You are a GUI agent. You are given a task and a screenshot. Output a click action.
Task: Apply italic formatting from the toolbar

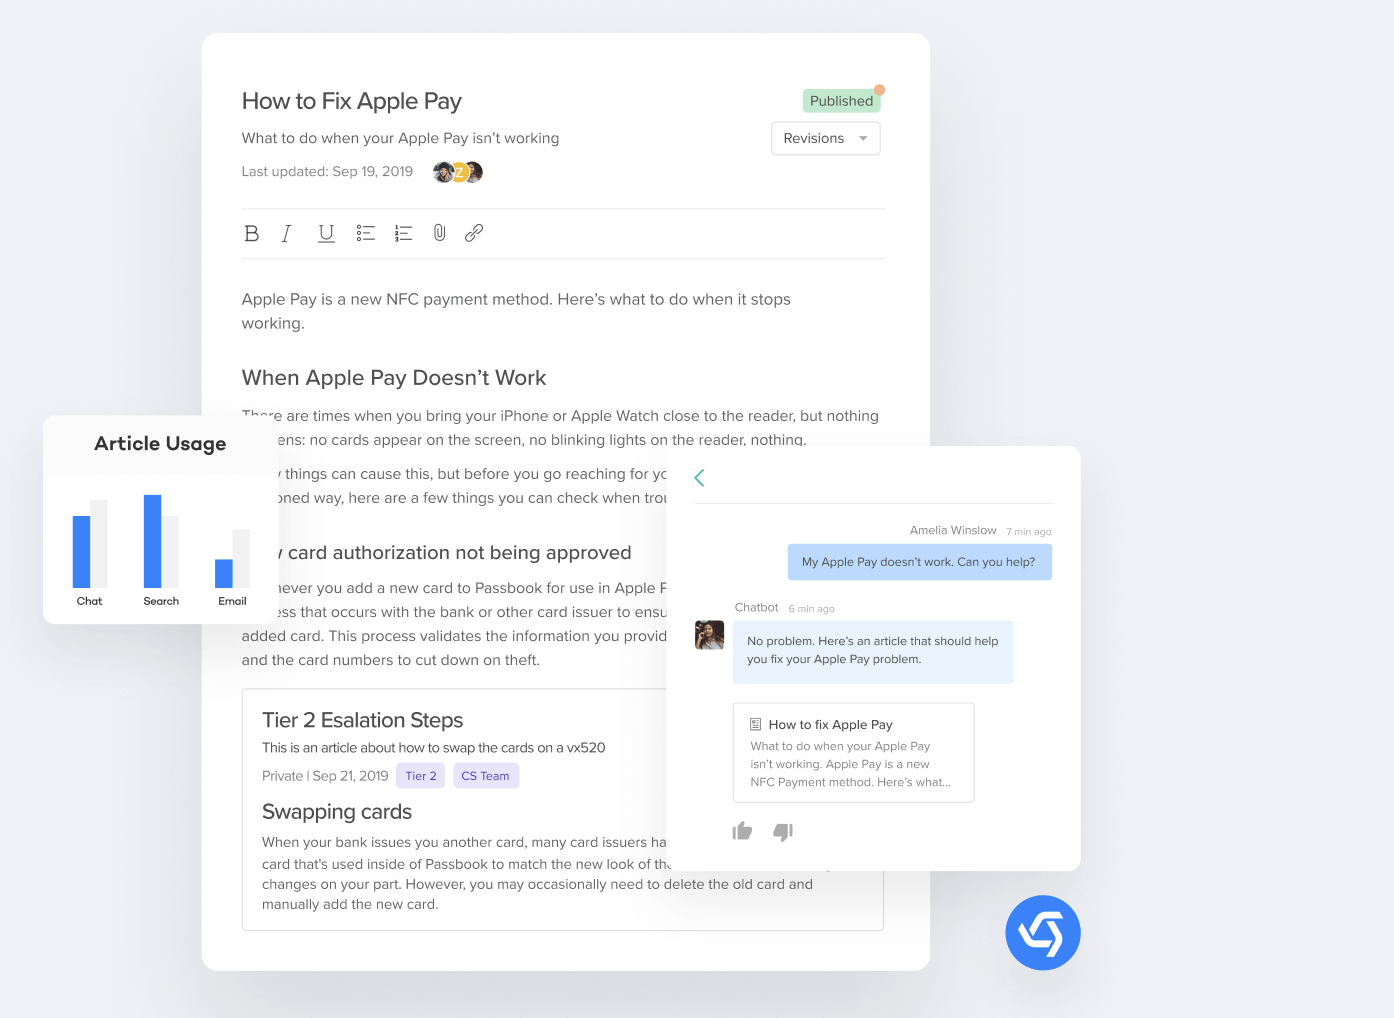[x=287, y=233]
